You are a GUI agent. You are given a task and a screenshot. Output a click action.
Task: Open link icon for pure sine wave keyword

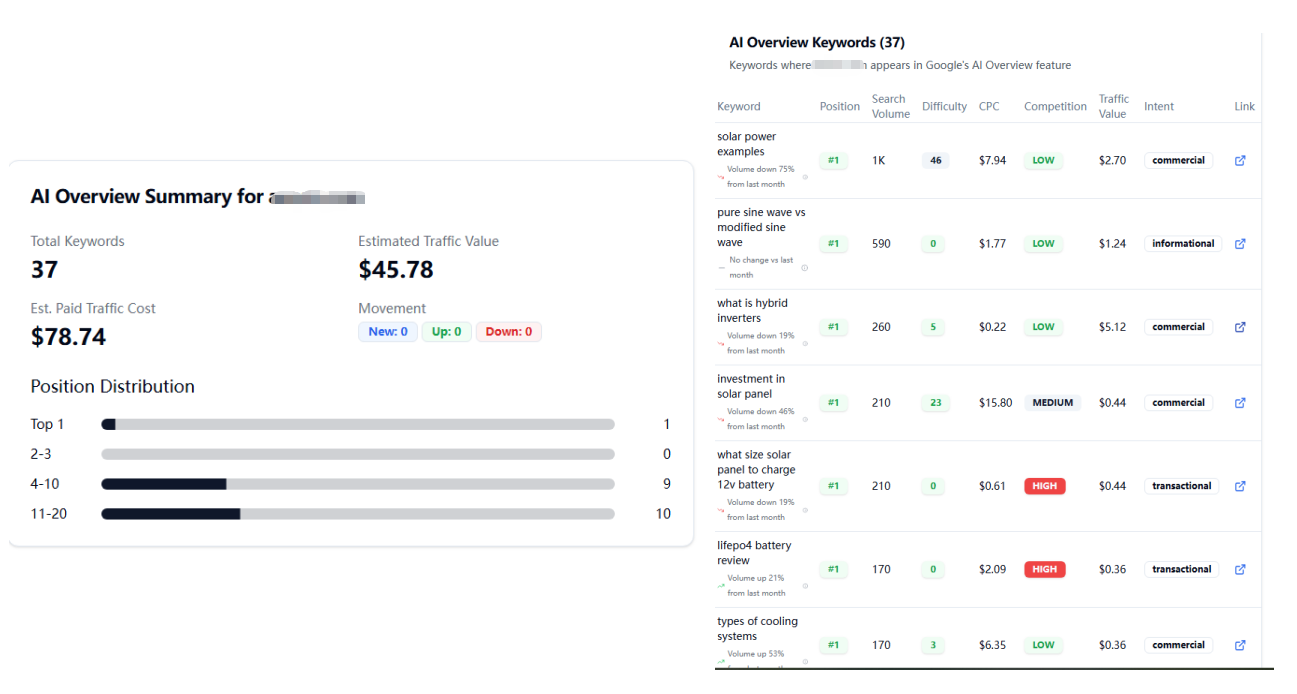click(x=1240, y=244)
